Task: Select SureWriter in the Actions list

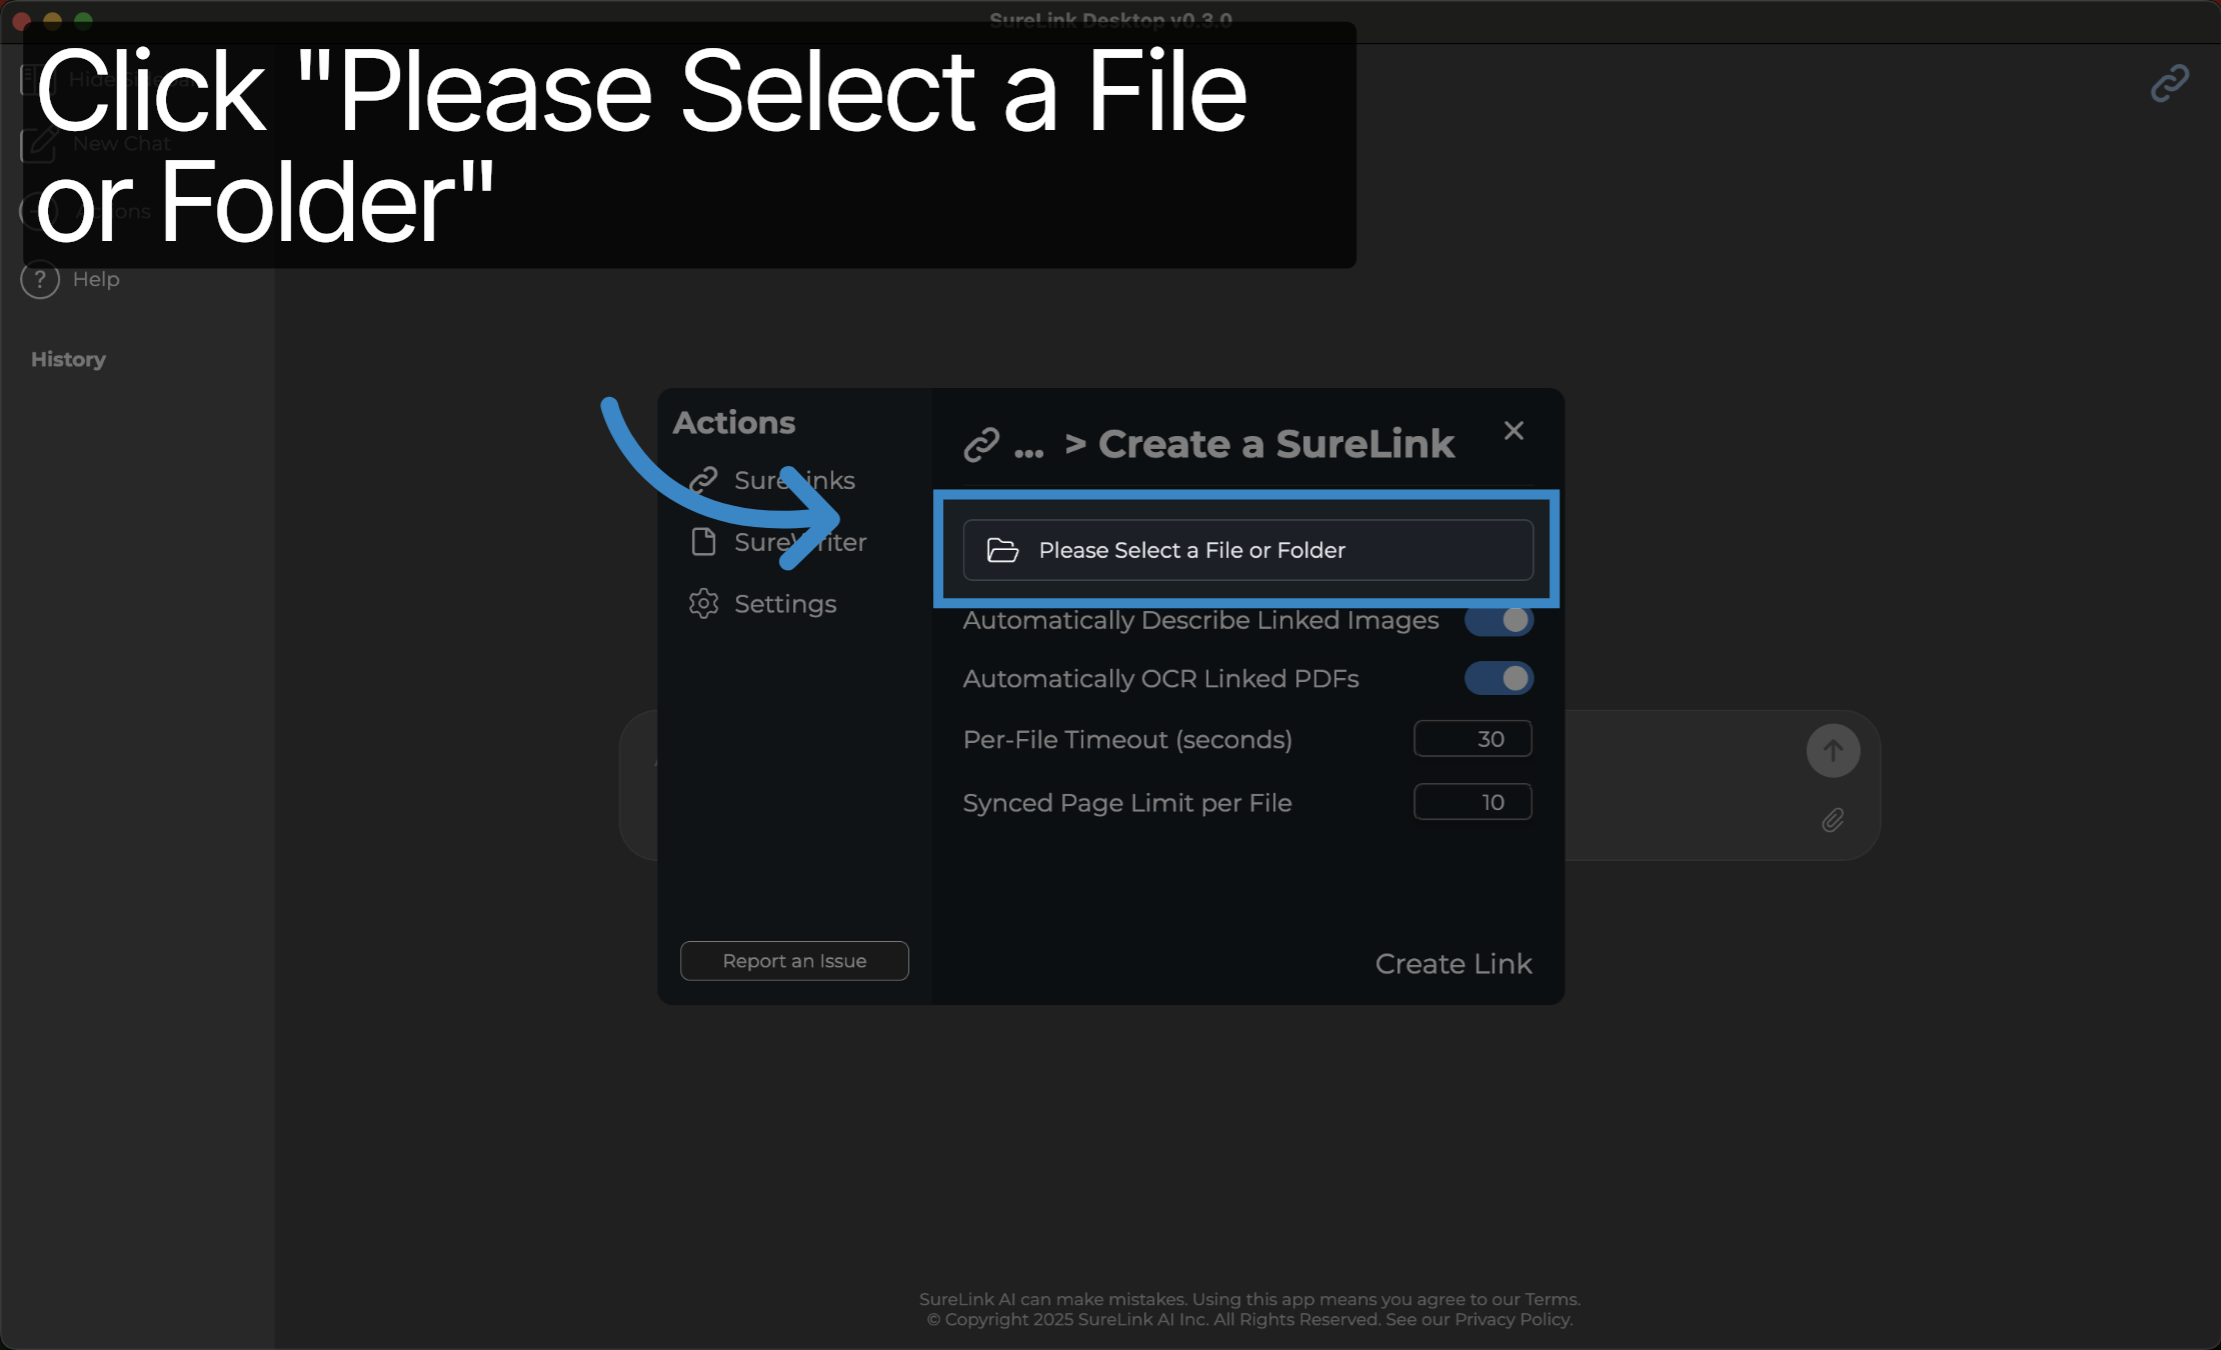Action: (x=778, y=542)
